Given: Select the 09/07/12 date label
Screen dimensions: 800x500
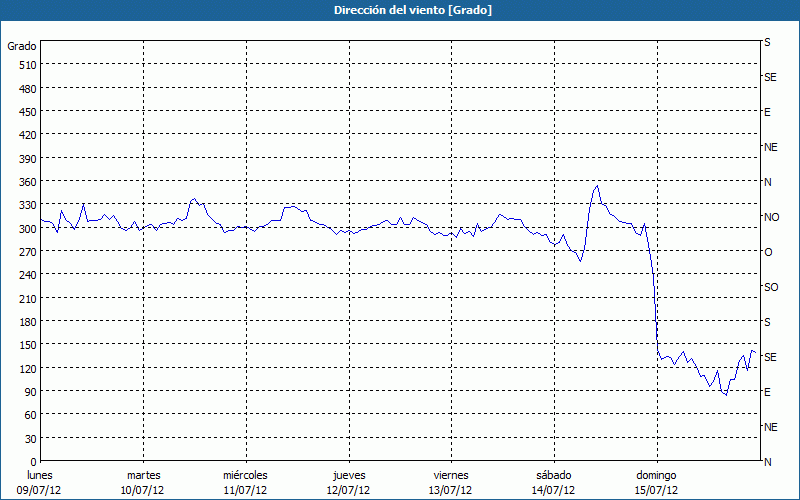Looking at the screenshot, I should point(40,490).
